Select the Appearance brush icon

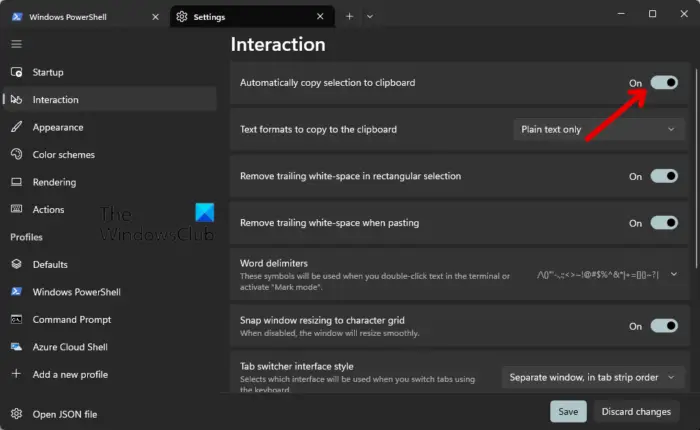16,127
